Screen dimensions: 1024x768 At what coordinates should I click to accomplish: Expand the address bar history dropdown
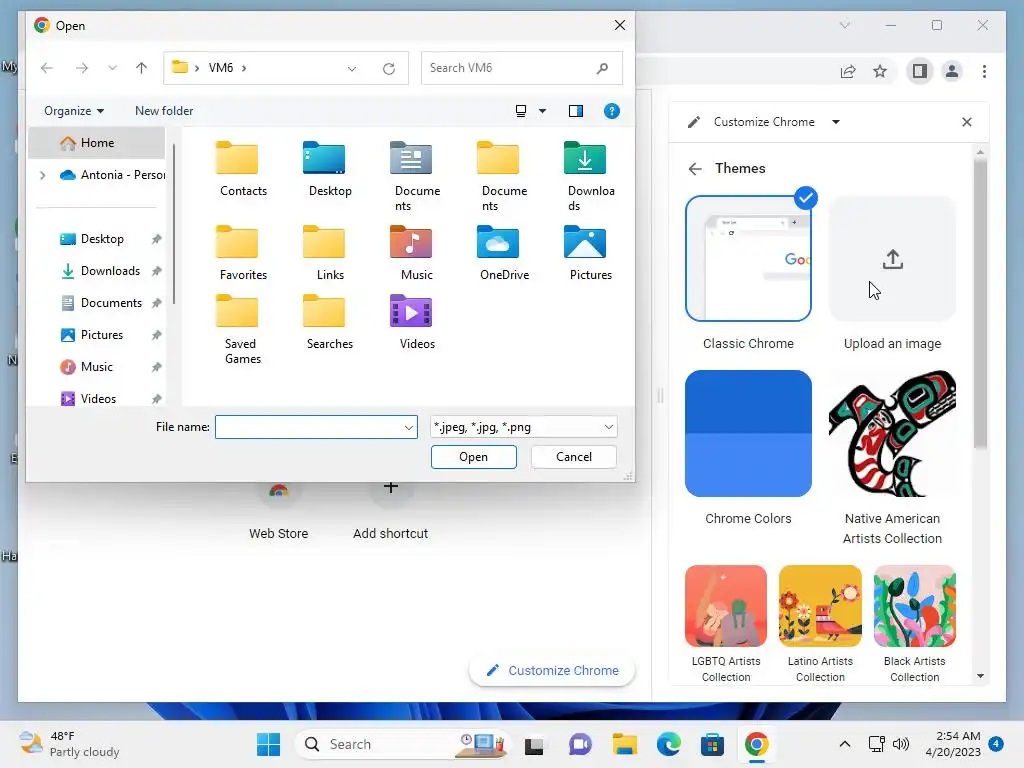(x=352, y=68)
